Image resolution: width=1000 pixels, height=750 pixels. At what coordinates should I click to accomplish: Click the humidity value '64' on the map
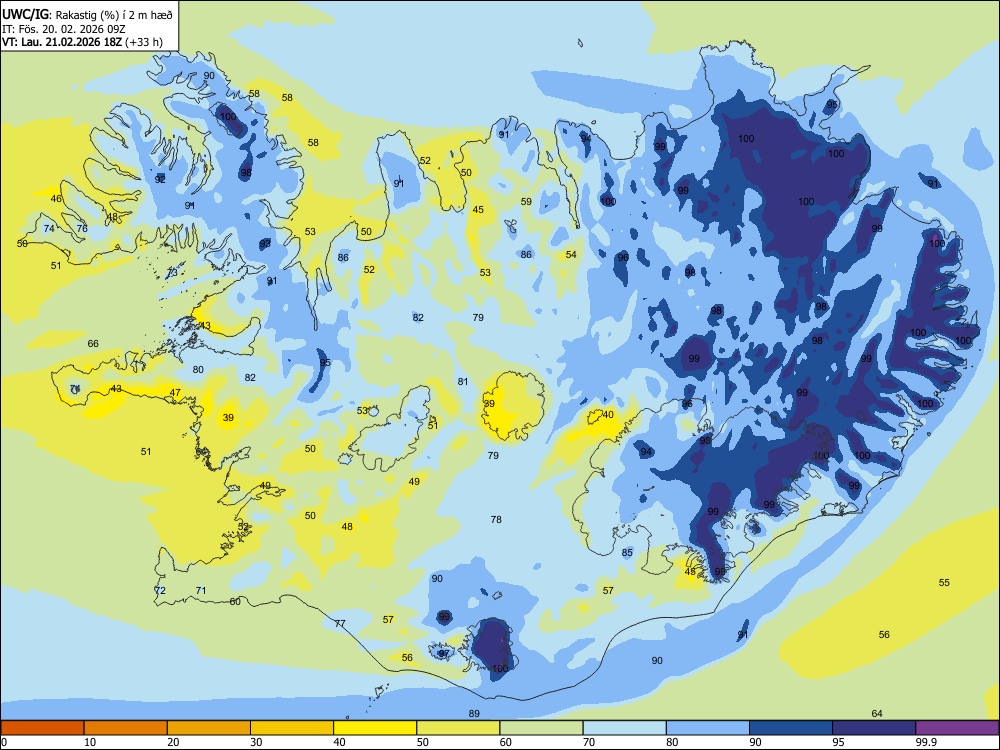point(877,714)
